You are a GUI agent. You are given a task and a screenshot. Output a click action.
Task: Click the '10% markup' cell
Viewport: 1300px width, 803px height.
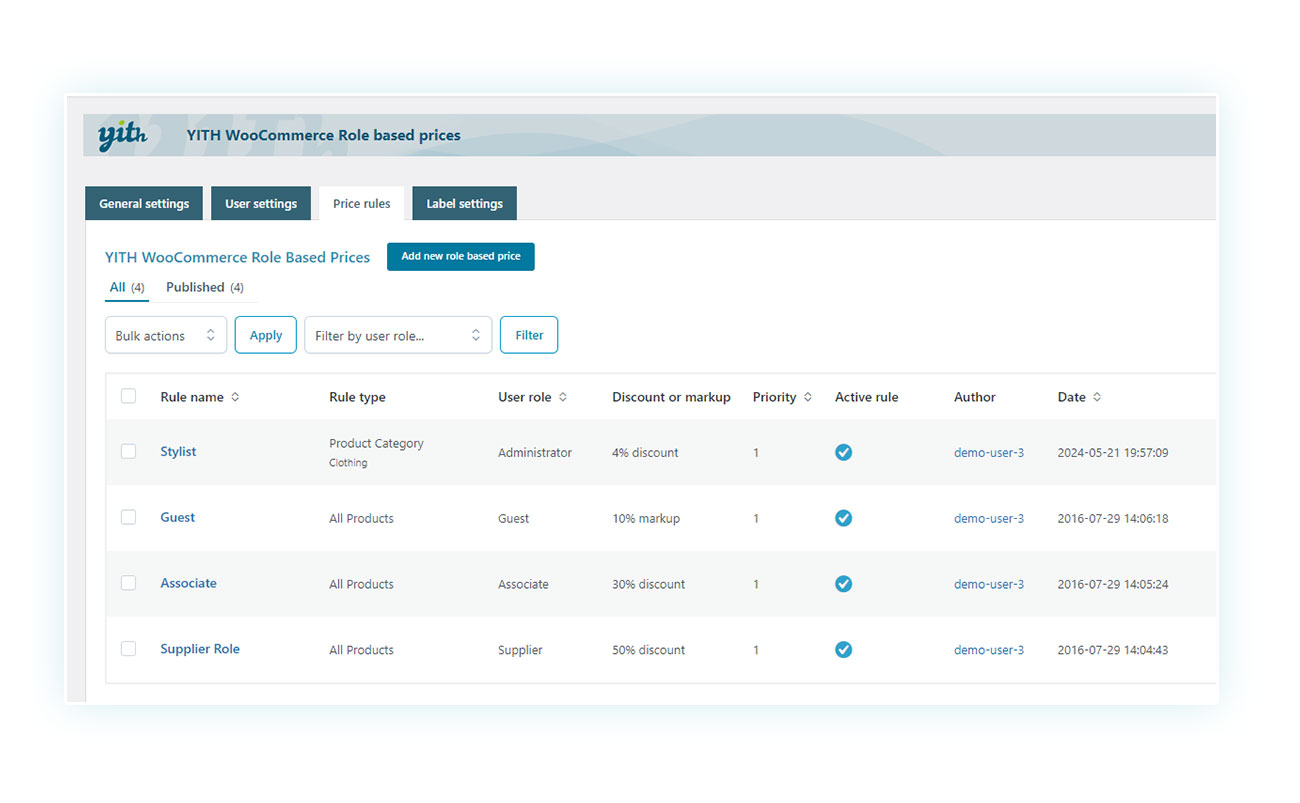(x=646, y=518)
